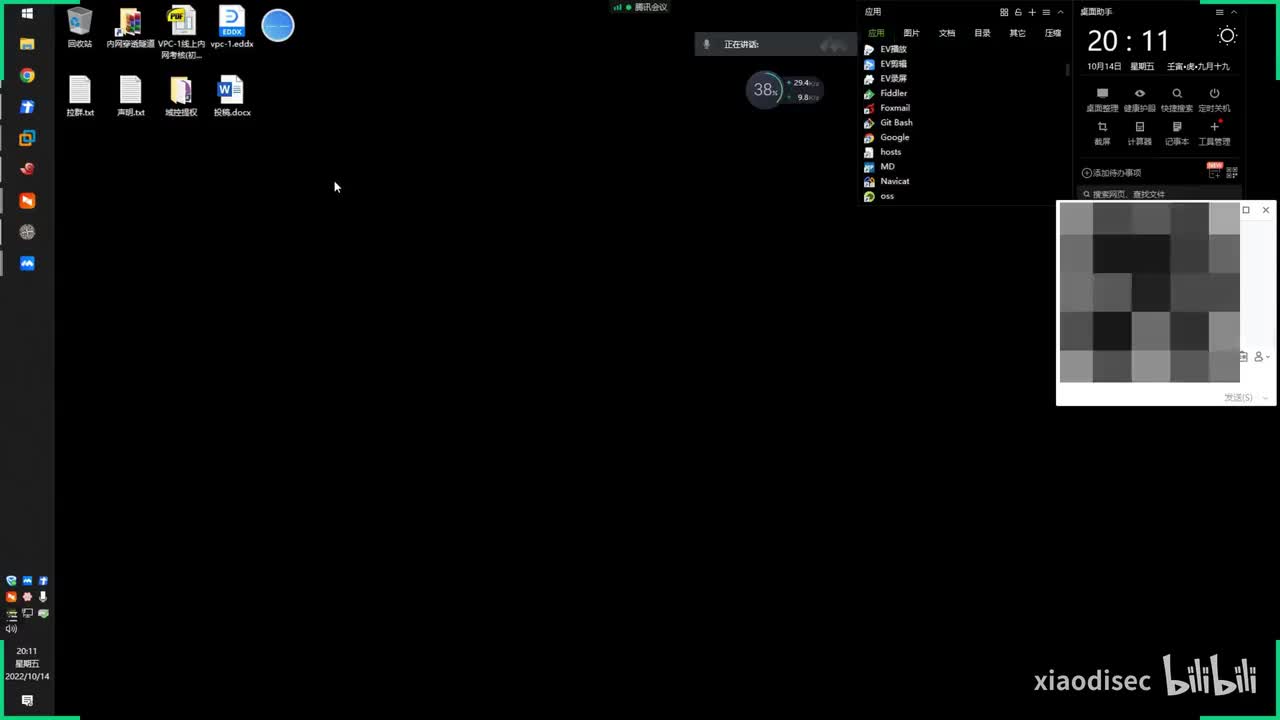Open MD from the app list

pos(880,167)
